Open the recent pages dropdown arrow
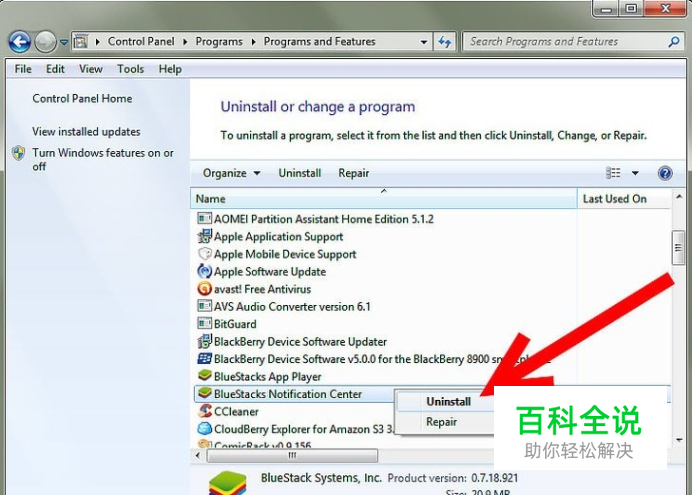Image resolution: width=692 pixels, height=495 pixels. point(64,42)
